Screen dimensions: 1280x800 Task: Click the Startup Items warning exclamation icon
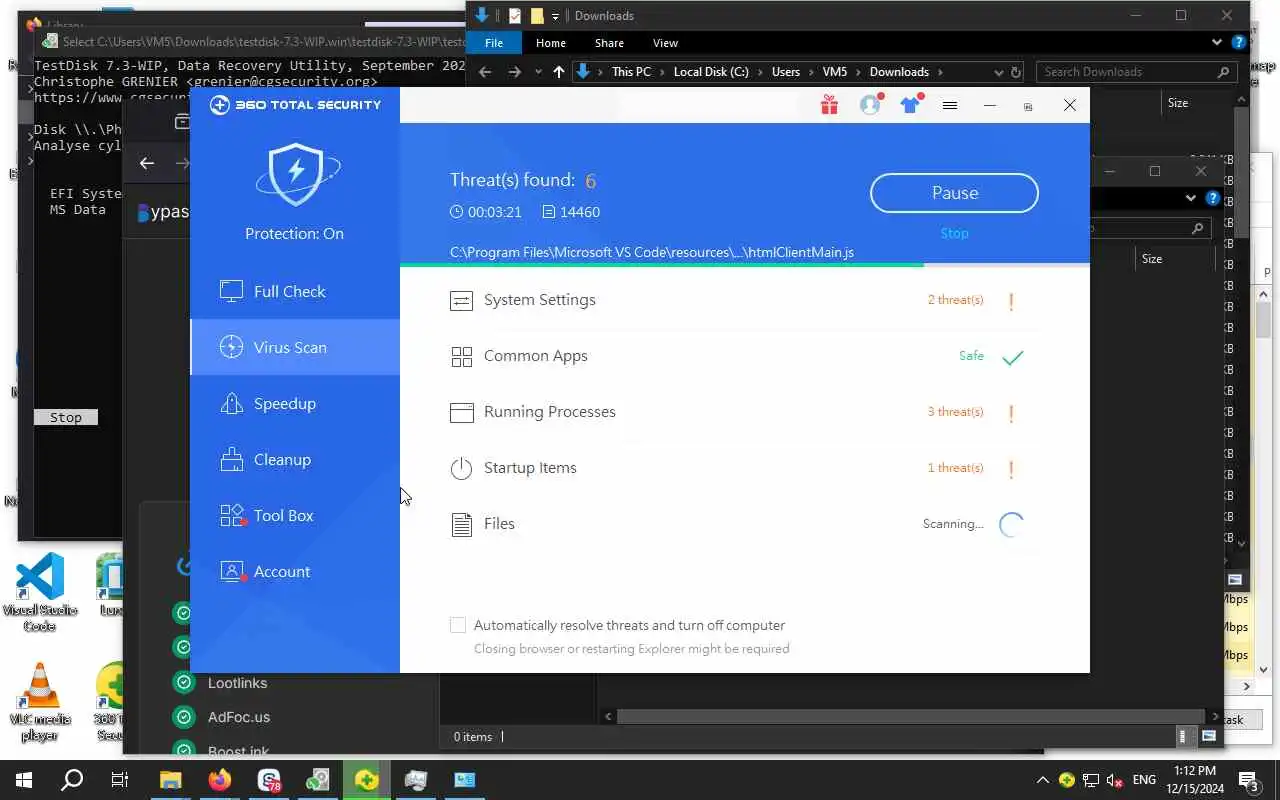tap(1011, 468)
